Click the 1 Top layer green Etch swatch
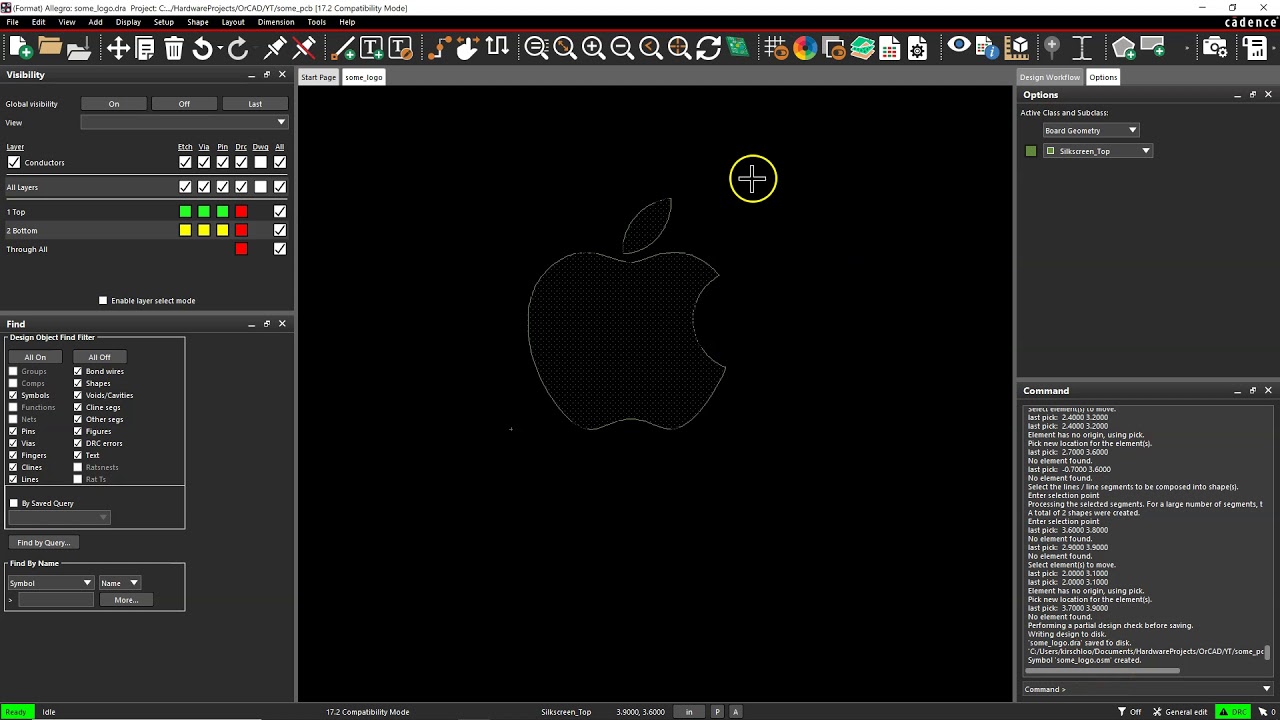Viewport: 1280px width, 720px height. pyautogui.click(x=185, y=212)
